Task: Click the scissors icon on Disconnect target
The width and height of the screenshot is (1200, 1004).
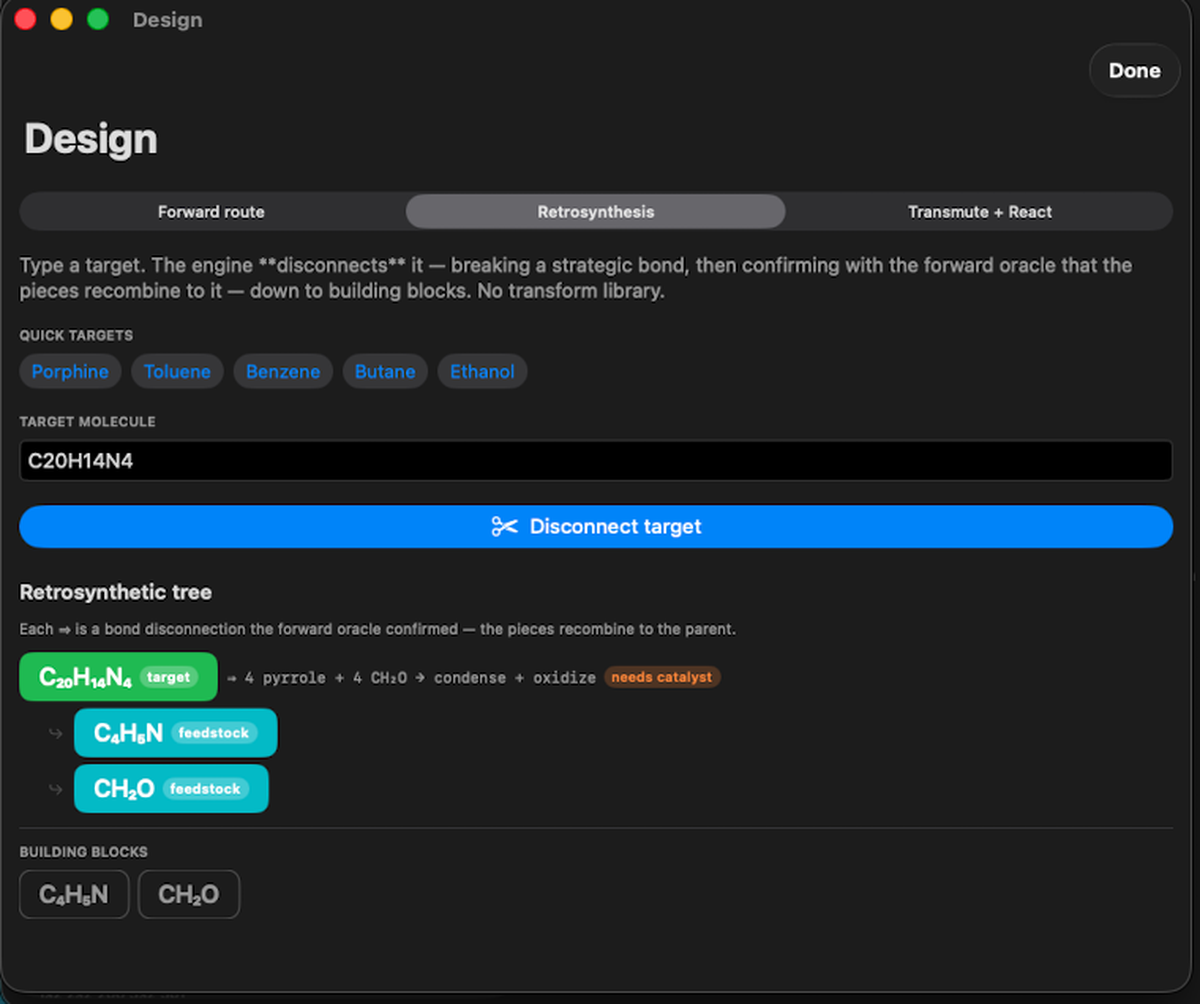Action: coord(504,527)
